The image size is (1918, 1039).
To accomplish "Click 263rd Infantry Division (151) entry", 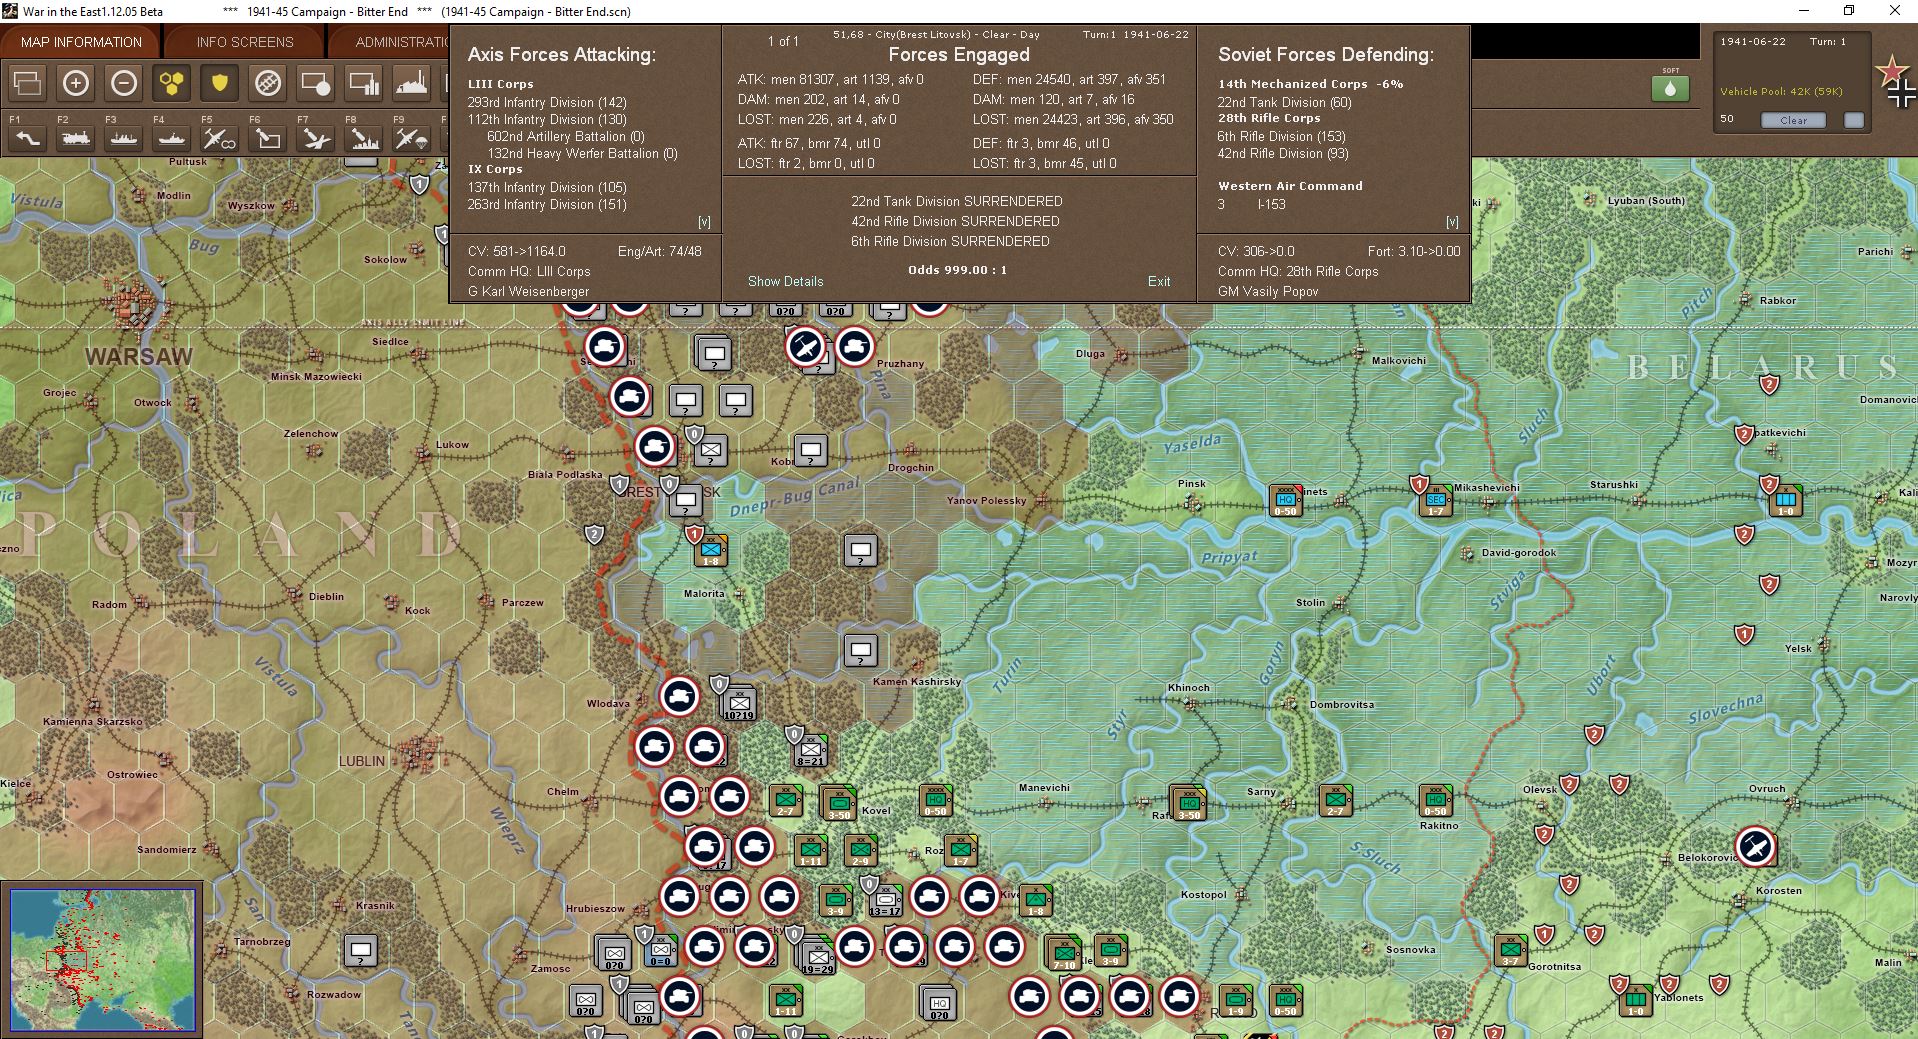I will pyautogui.click(x=547, y=204).
